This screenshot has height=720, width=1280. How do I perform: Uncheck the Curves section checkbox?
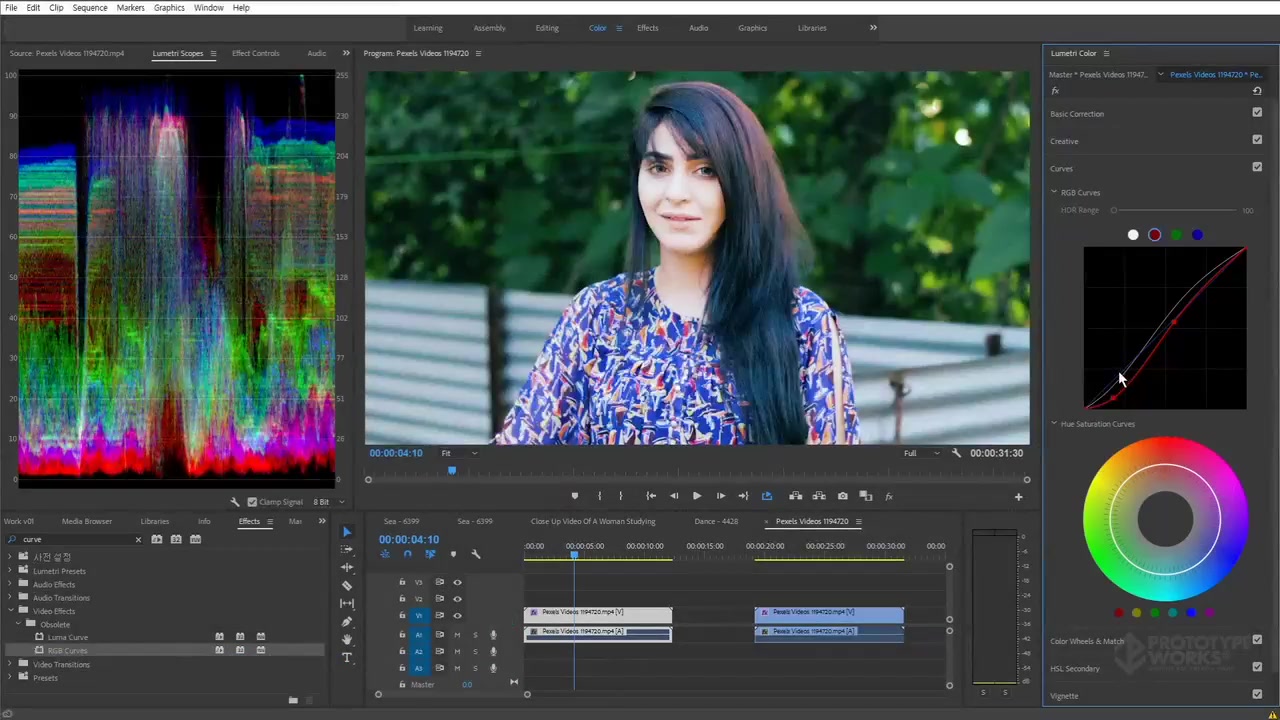[x=1257, y=167]
